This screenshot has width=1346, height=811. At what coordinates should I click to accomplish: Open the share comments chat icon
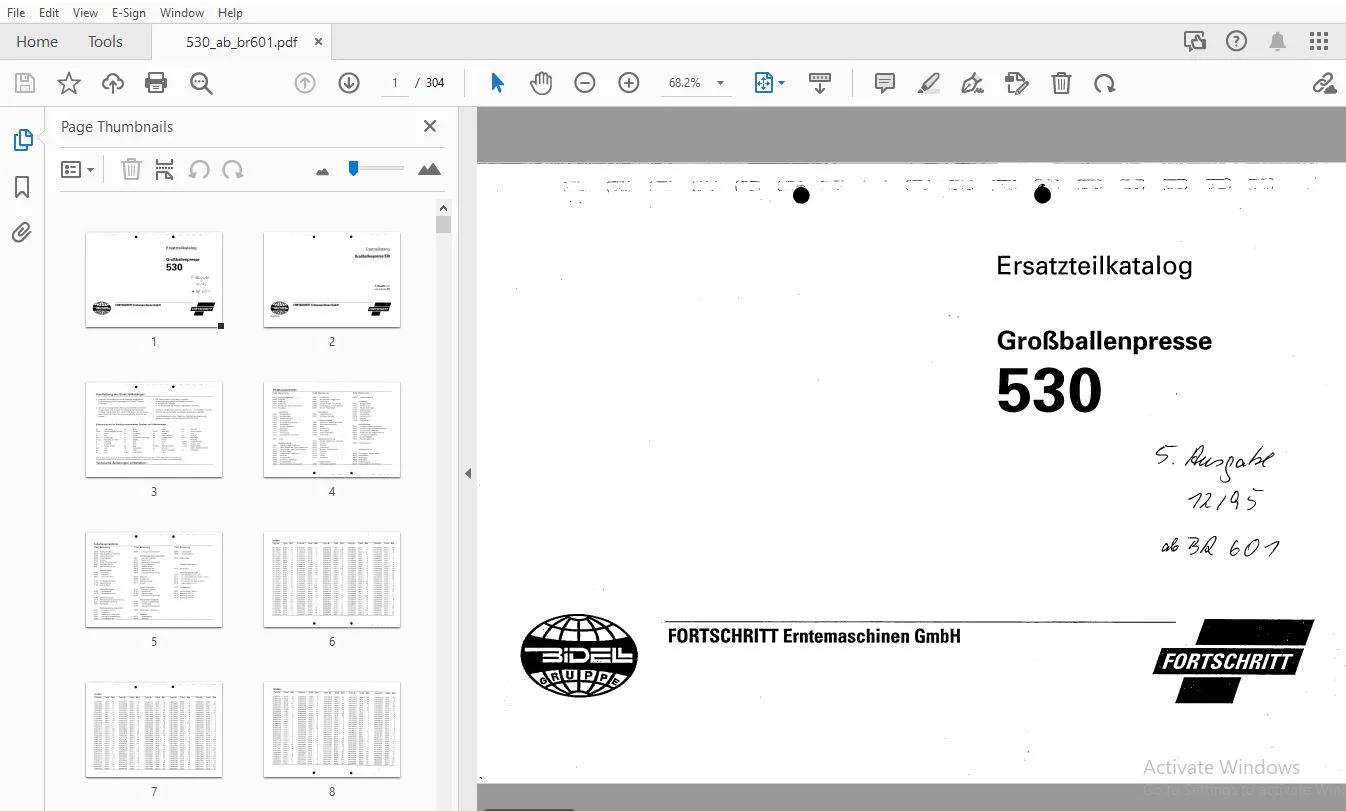coord(1195,41)
